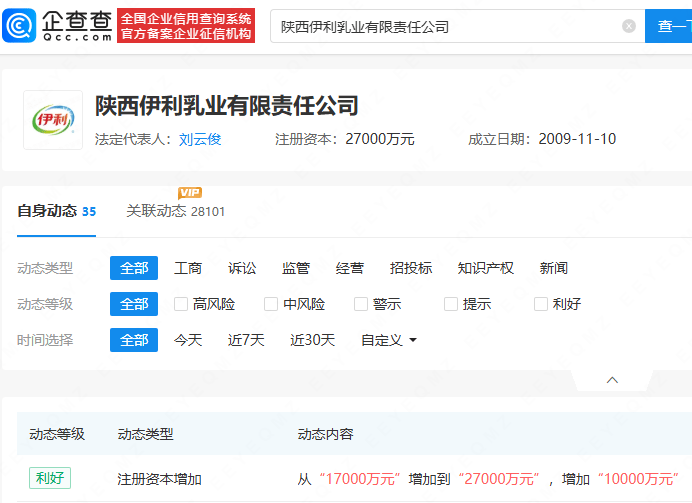Click the 2009-11-10 founding date

click(577, 139)
